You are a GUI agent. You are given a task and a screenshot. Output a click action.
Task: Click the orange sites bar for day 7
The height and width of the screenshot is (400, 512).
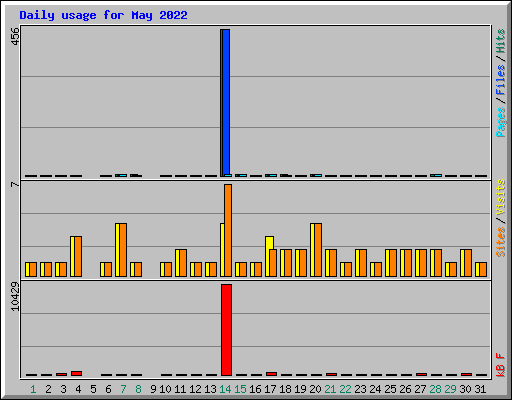point(123,250)
